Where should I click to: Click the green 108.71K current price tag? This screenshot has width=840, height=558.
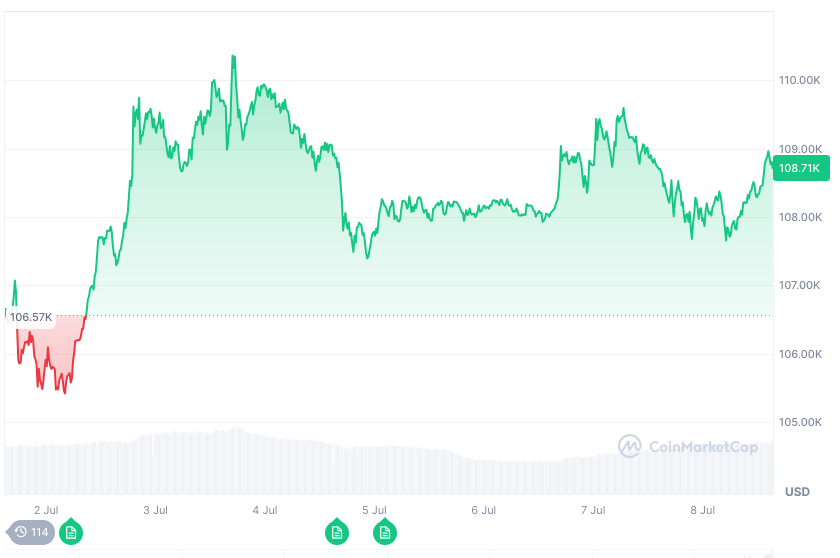point(801,168)
